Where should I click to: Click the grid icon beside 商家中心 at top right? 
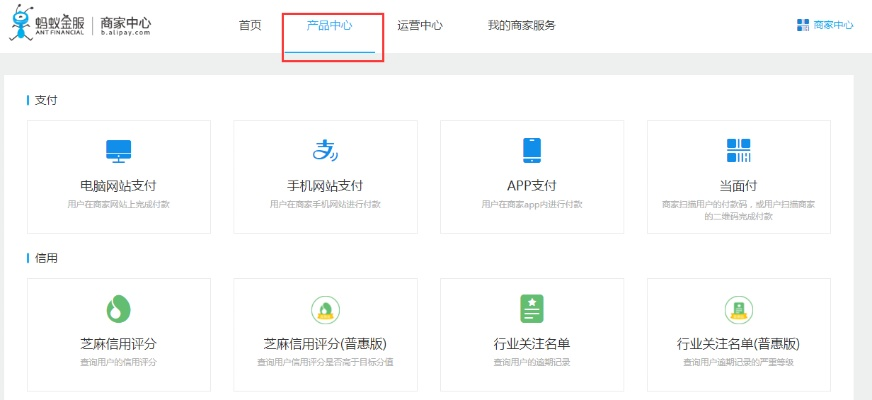pyautogui.click(x=802, y=25)
